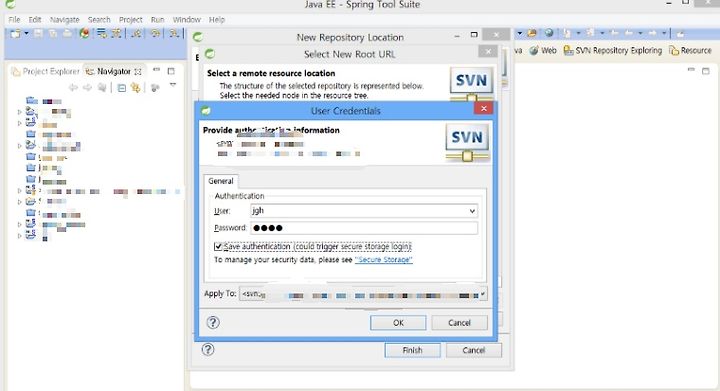Expand the second item in Navigator tree
The height and width of the screenshot is (391, 720).
click(x=19, y=112)
